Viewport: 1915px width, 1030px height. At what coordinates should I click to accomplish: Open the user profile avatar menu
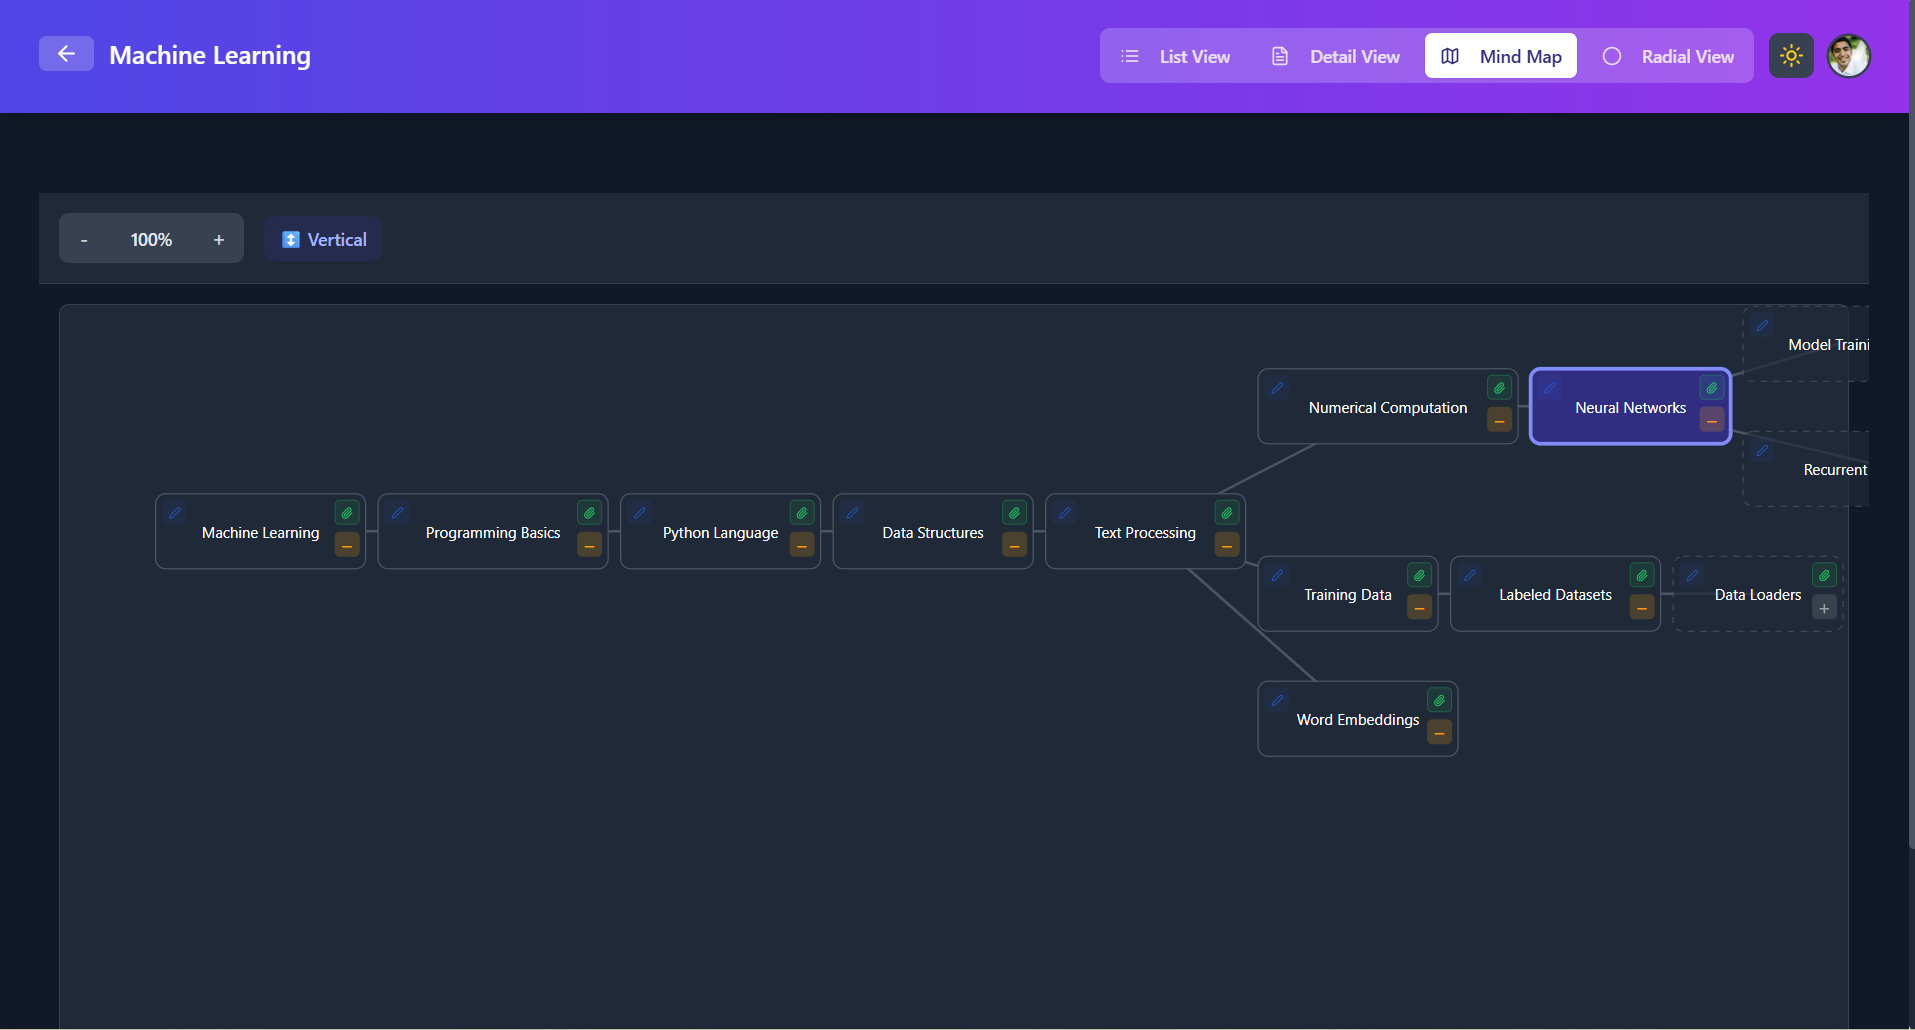tap(1849, 55)
